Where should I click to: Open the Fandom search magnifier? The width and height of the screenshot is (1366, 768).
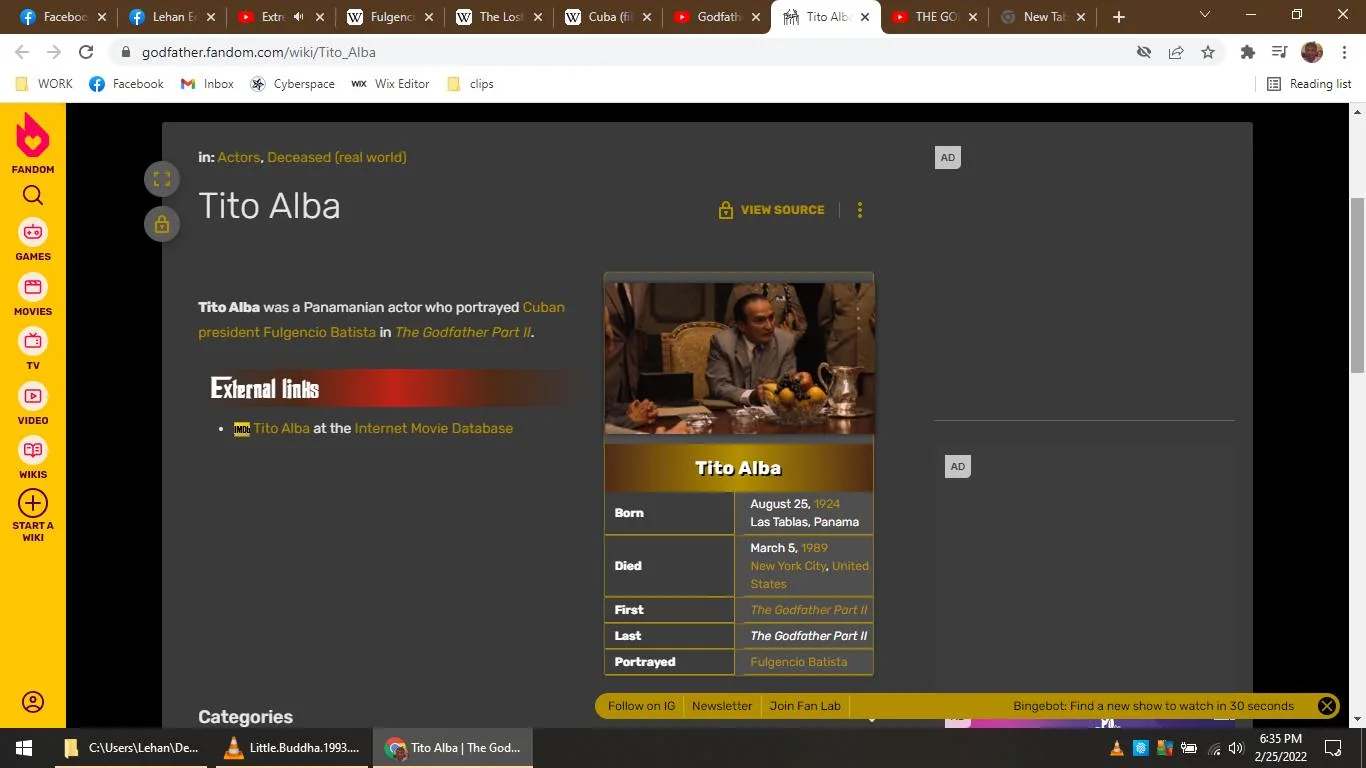pyautogui.click(x=33, y=195)
